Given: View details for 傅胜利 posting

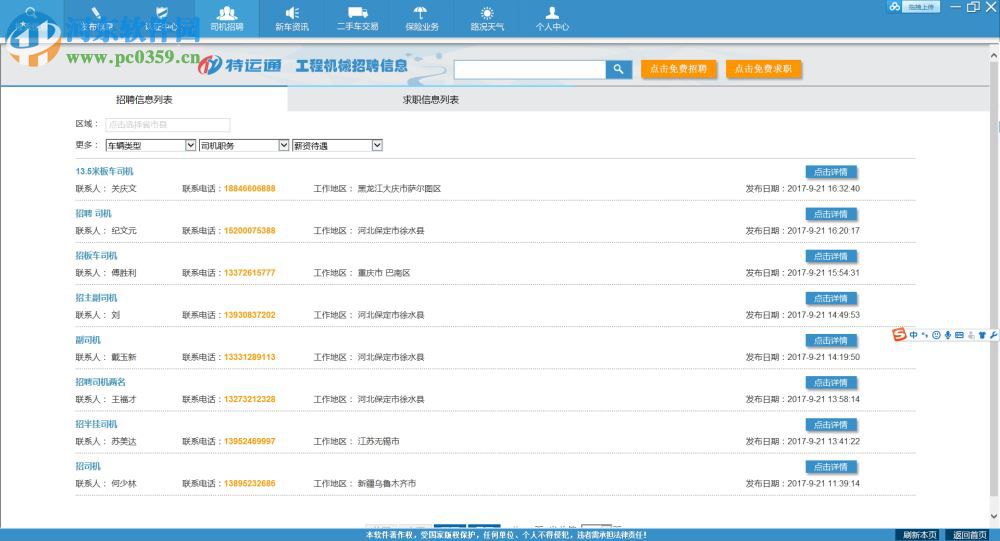Looking at the screenshot, I should coord(830,256).
